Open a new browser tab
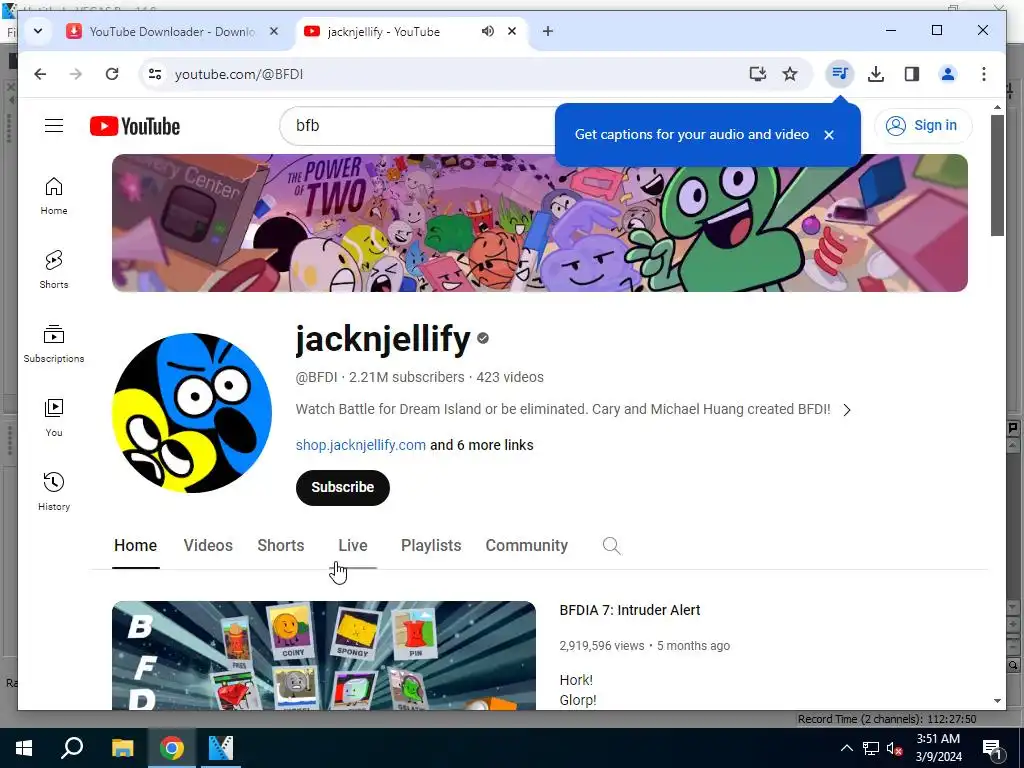The height and width of the screenshot is (768, 1024). pyautogui.click(x=548, y=31)
